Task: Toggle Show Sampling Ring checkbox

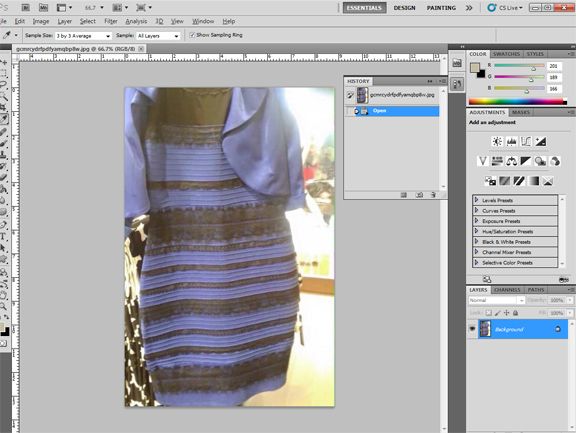Action: (x=192, y=35)
